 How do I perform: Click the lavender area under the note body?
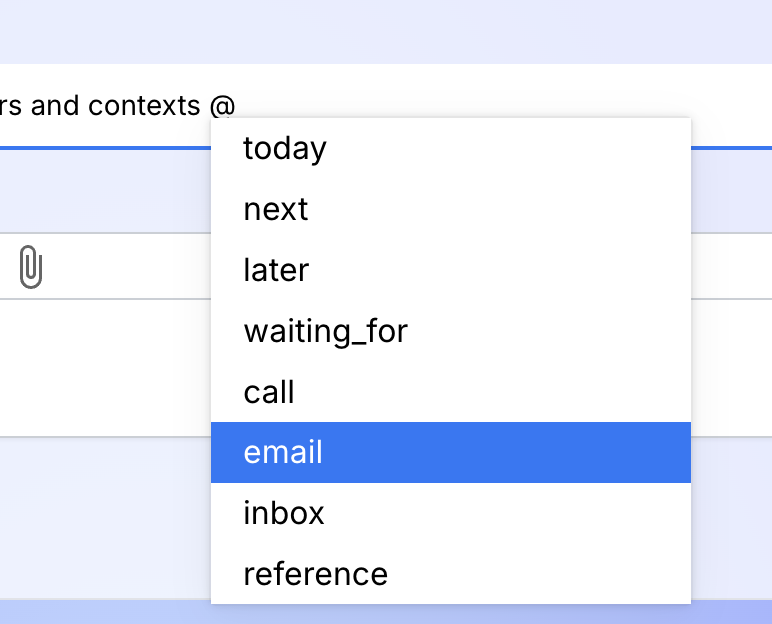point(105,517)
